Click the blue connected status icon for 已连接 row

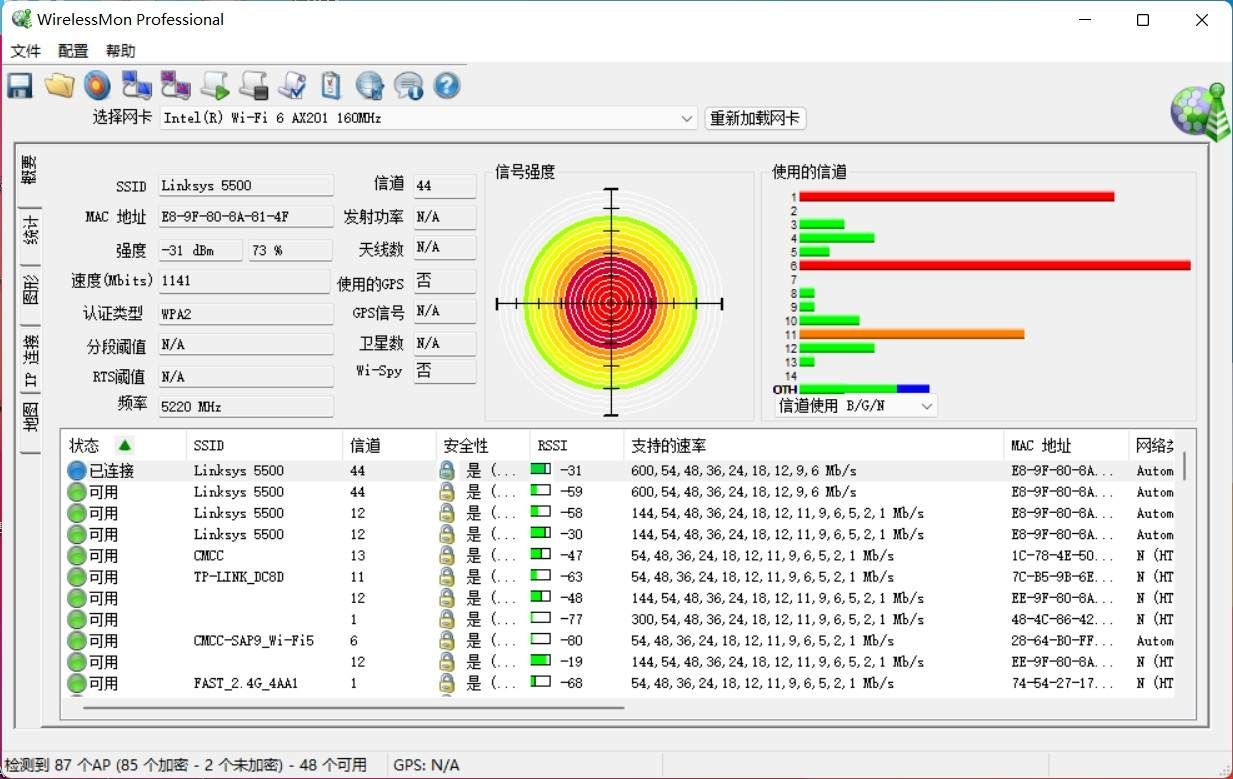click(x=77, y=470)
